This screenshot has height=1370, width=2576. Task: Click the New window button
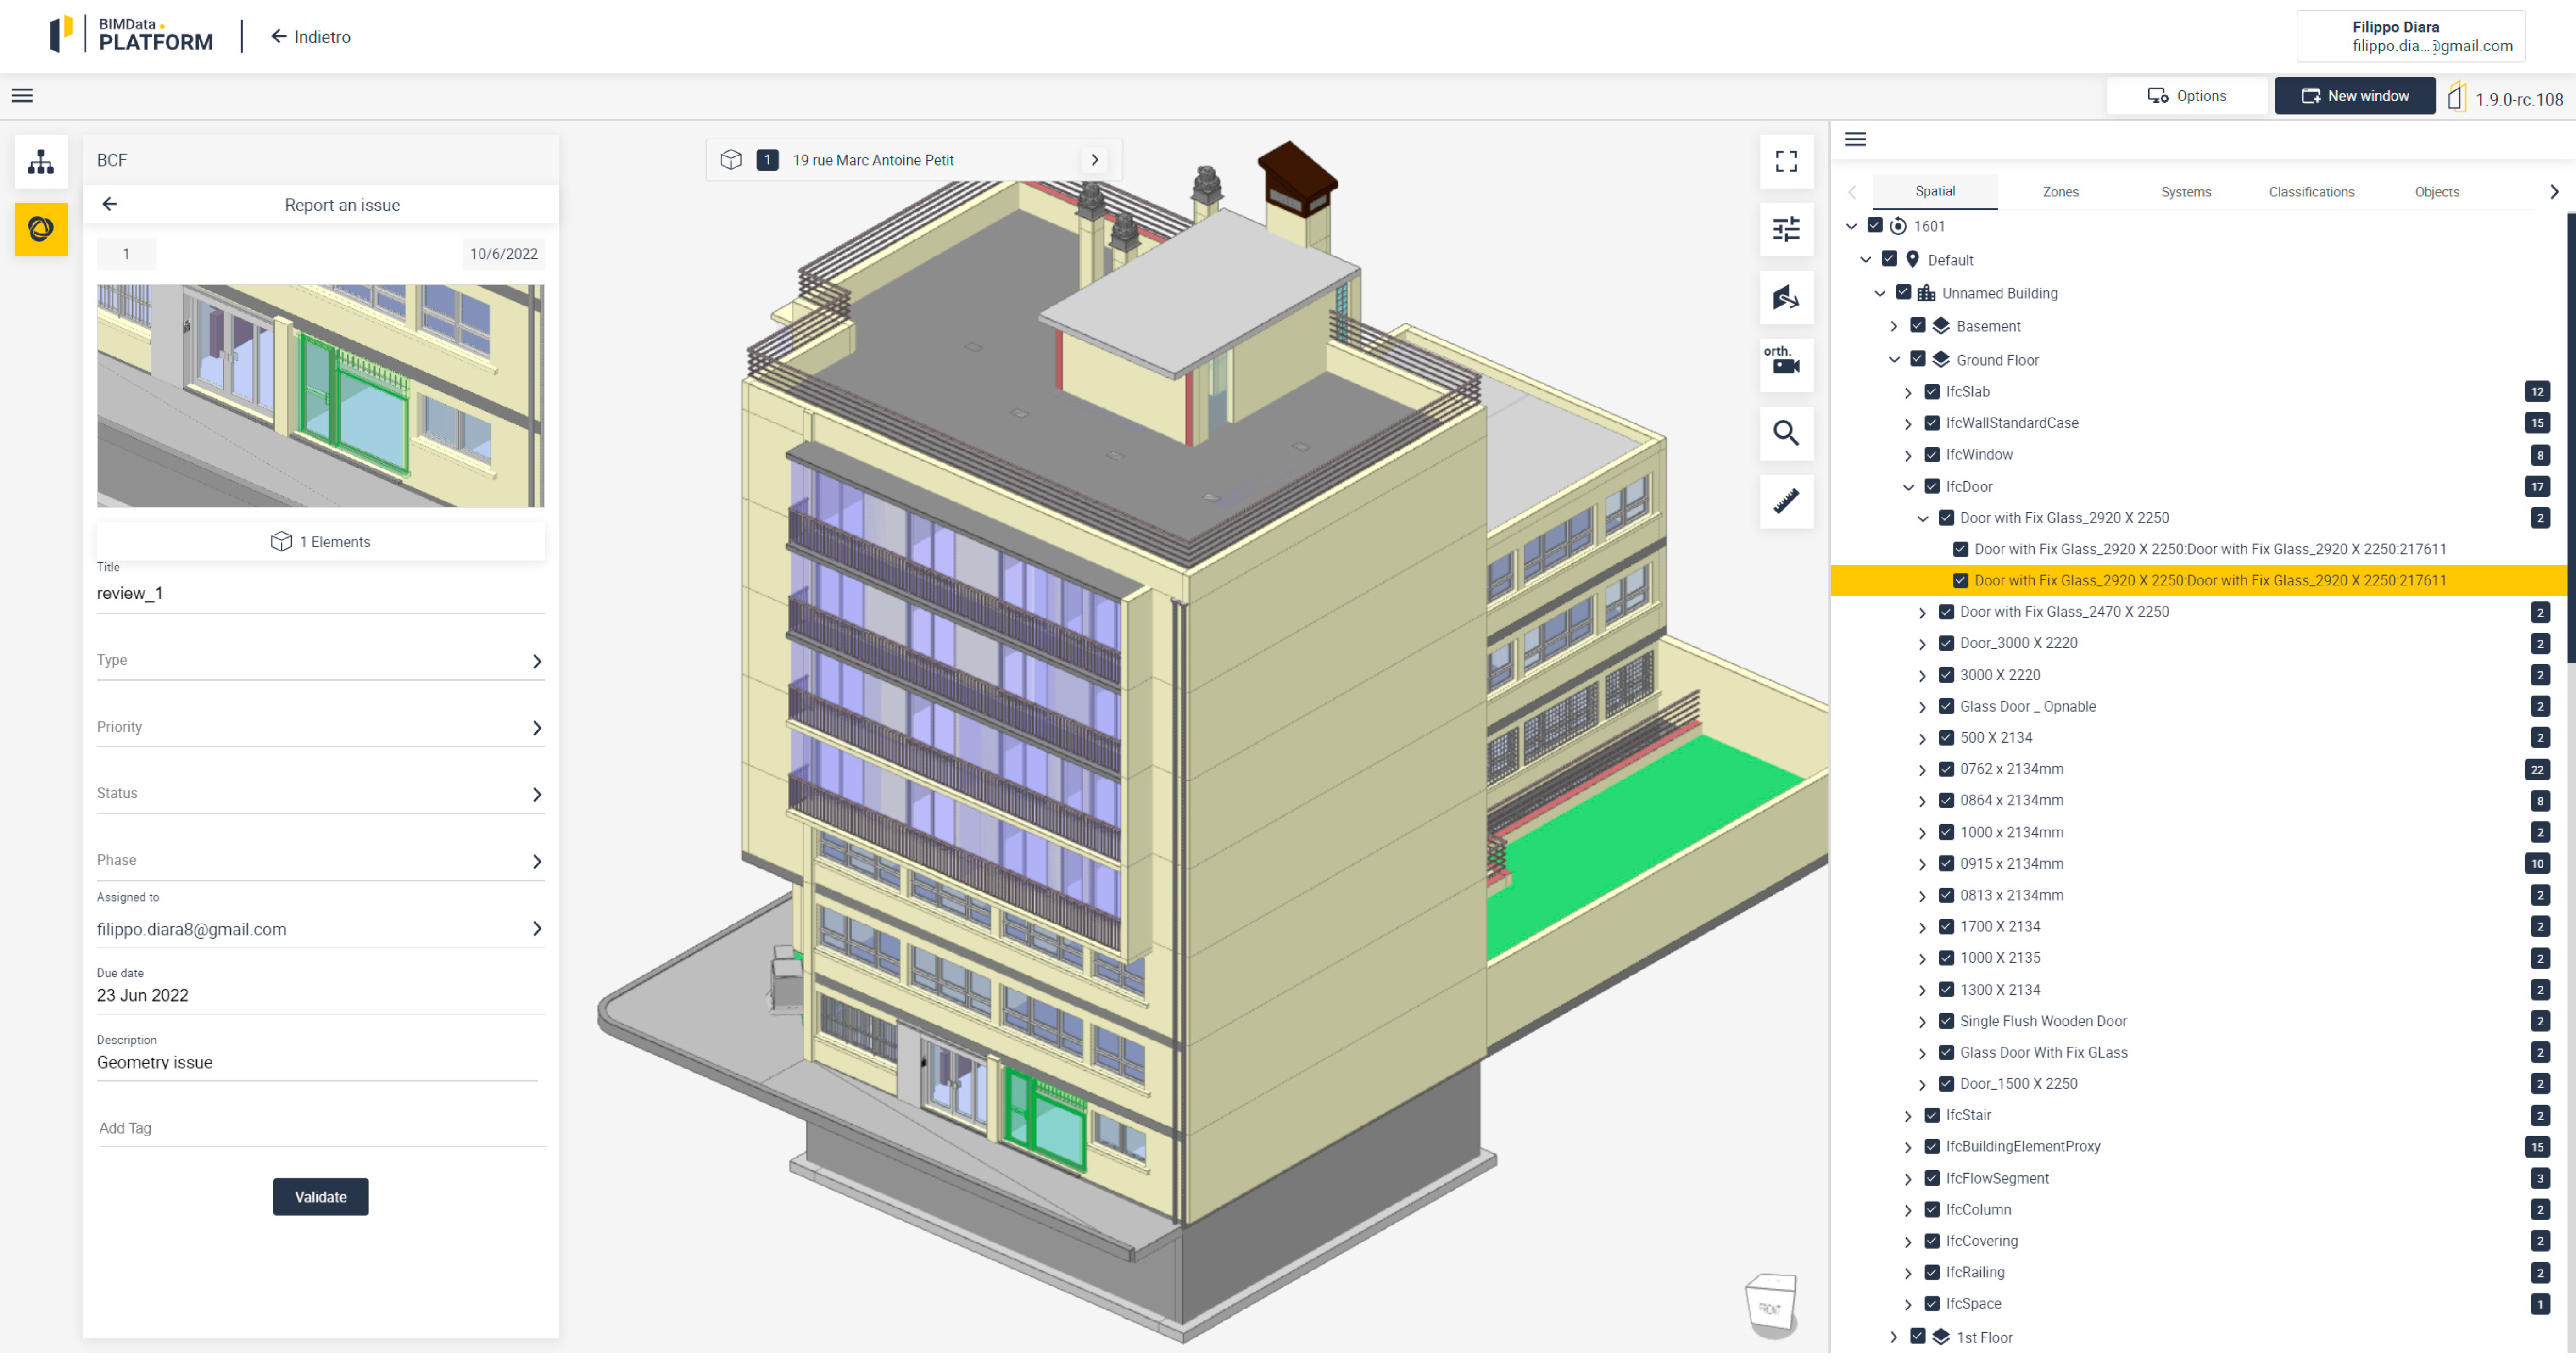2354,96
